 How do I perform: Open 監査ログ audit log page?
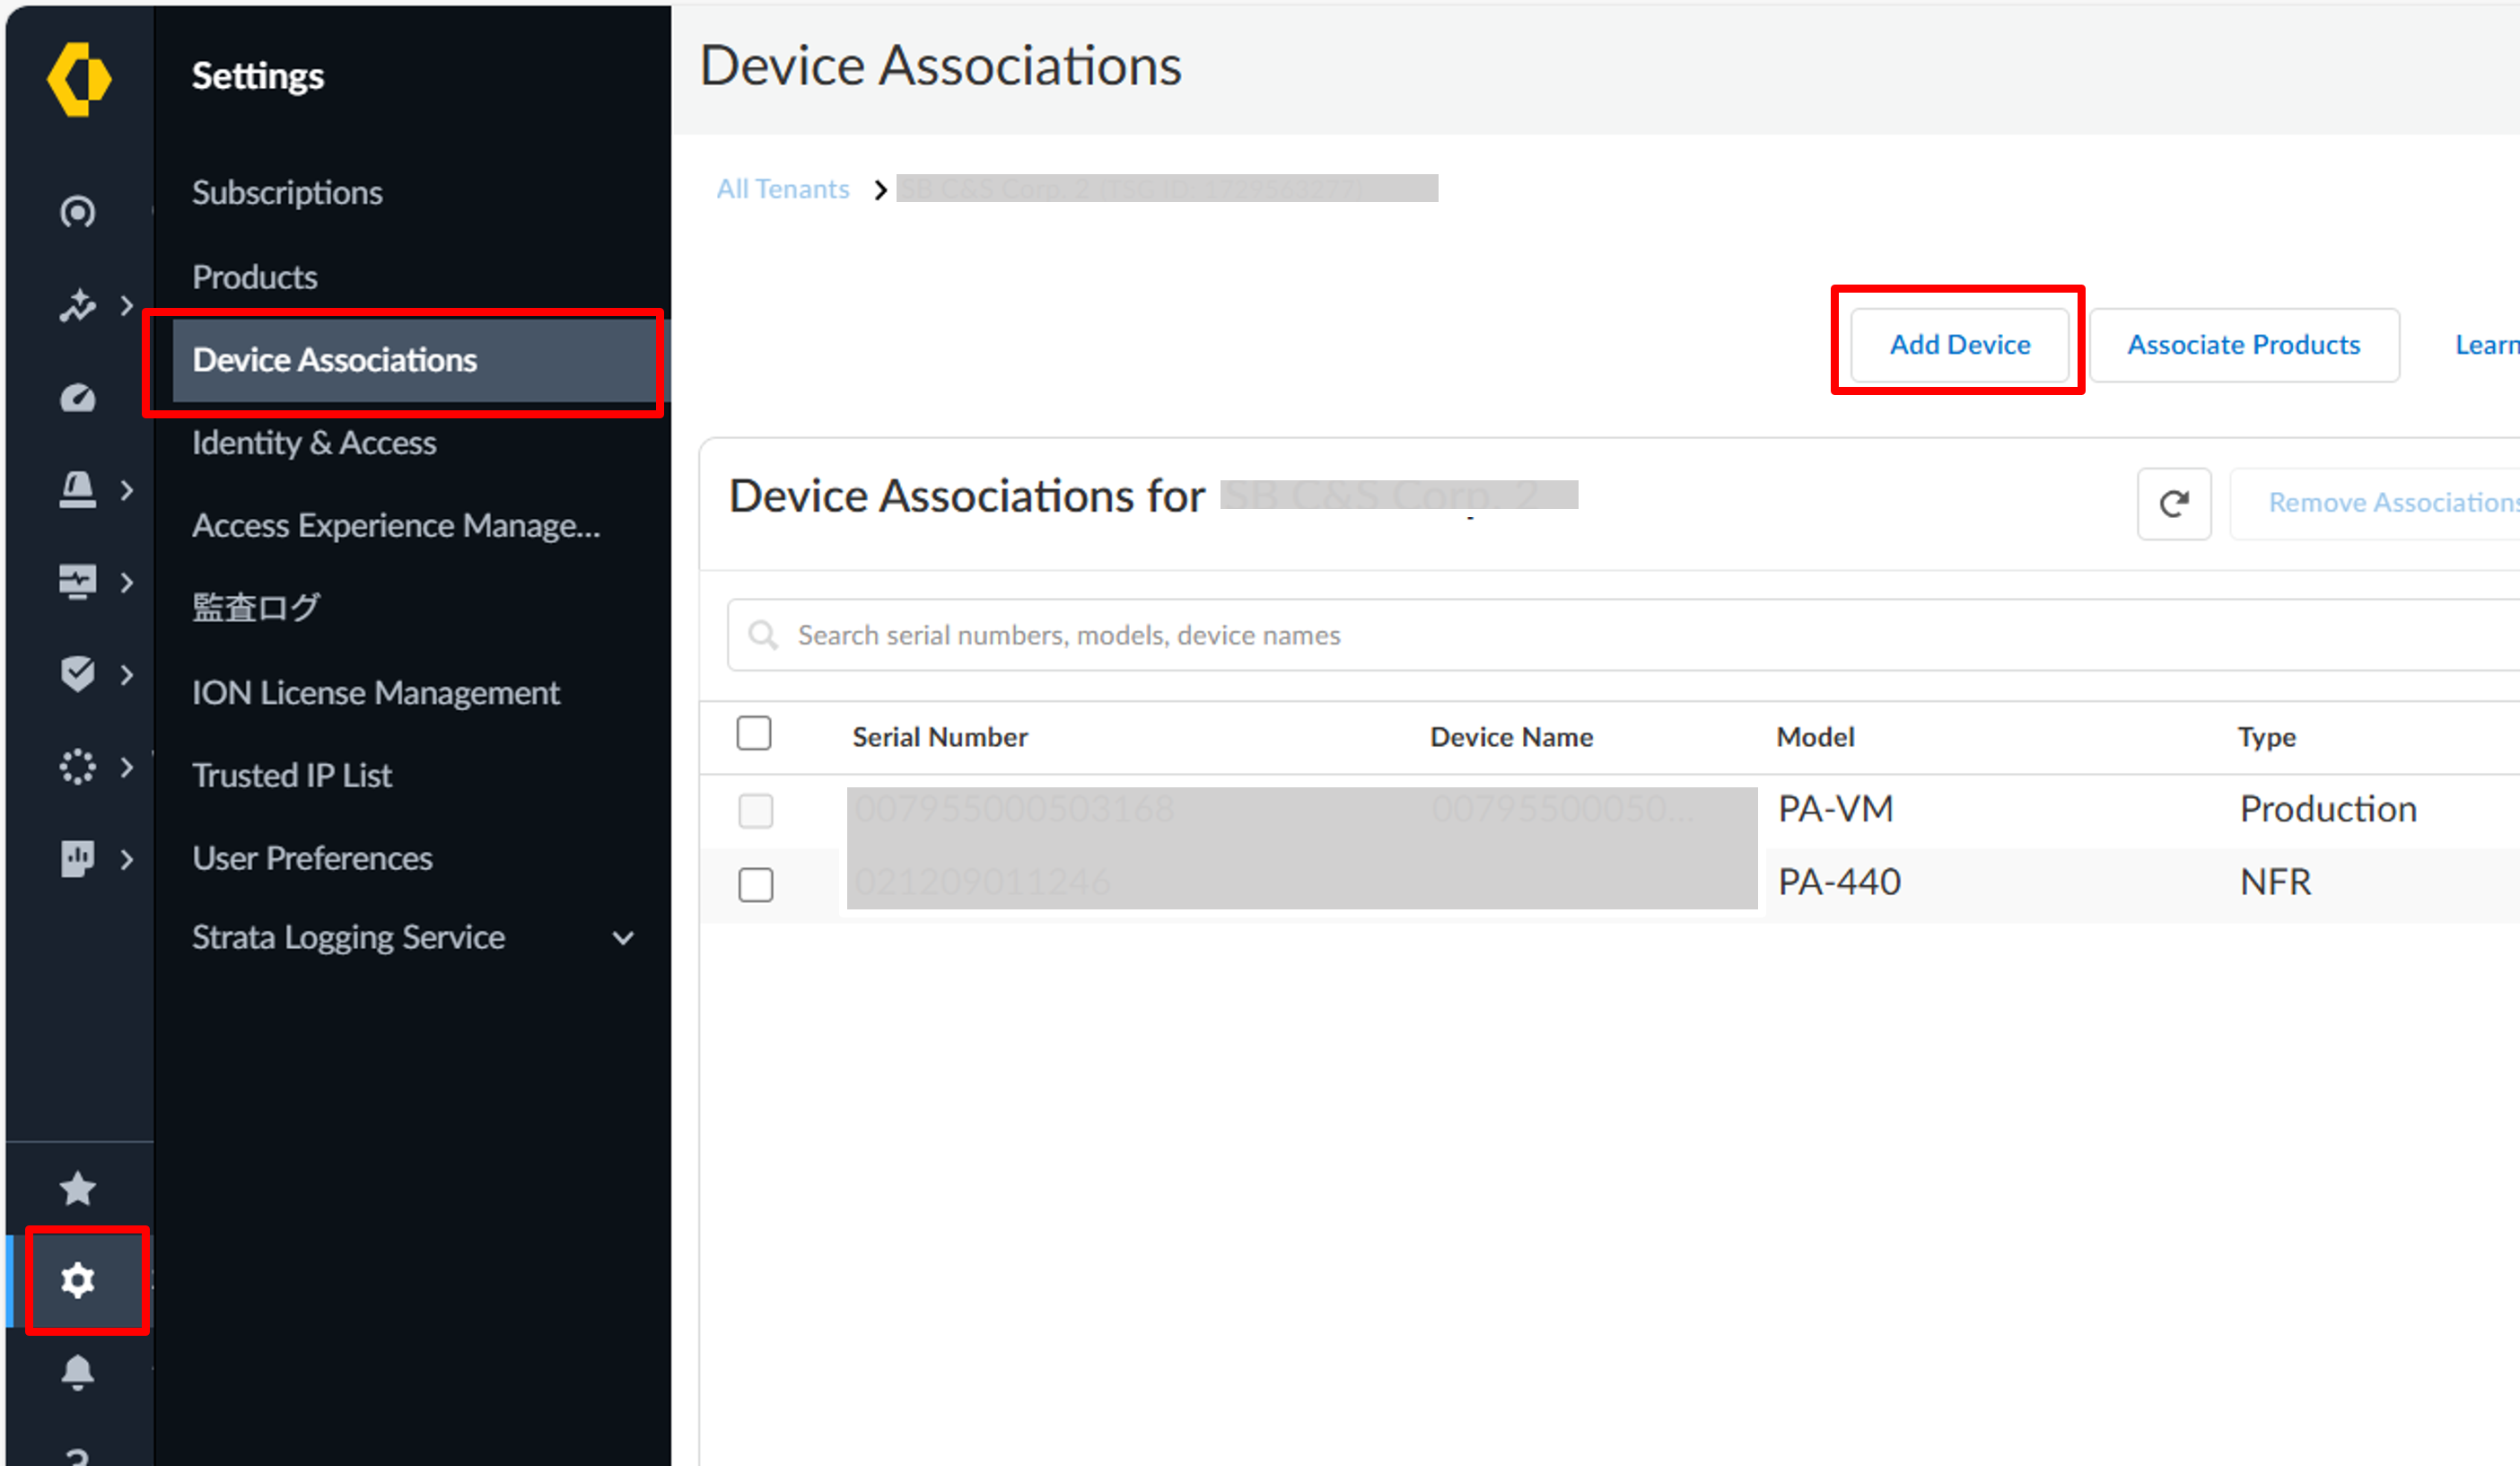256,607
